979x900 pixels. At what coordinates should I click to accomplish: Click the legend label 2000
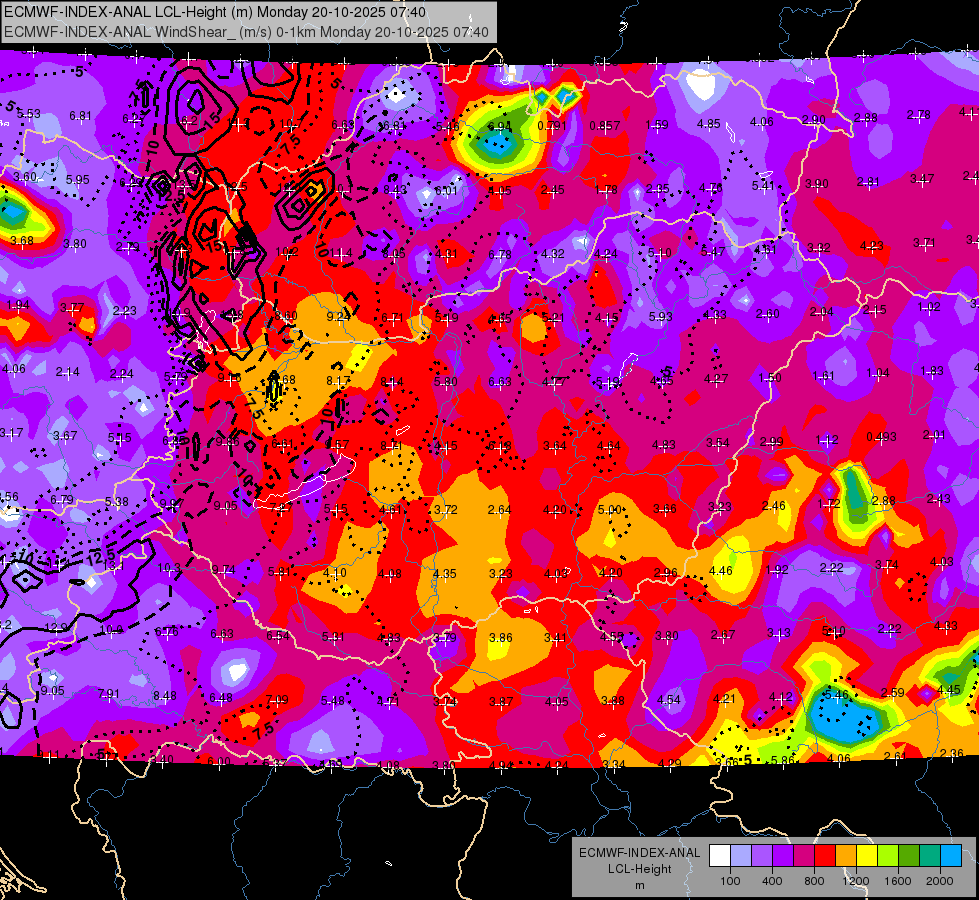(940, 881)
